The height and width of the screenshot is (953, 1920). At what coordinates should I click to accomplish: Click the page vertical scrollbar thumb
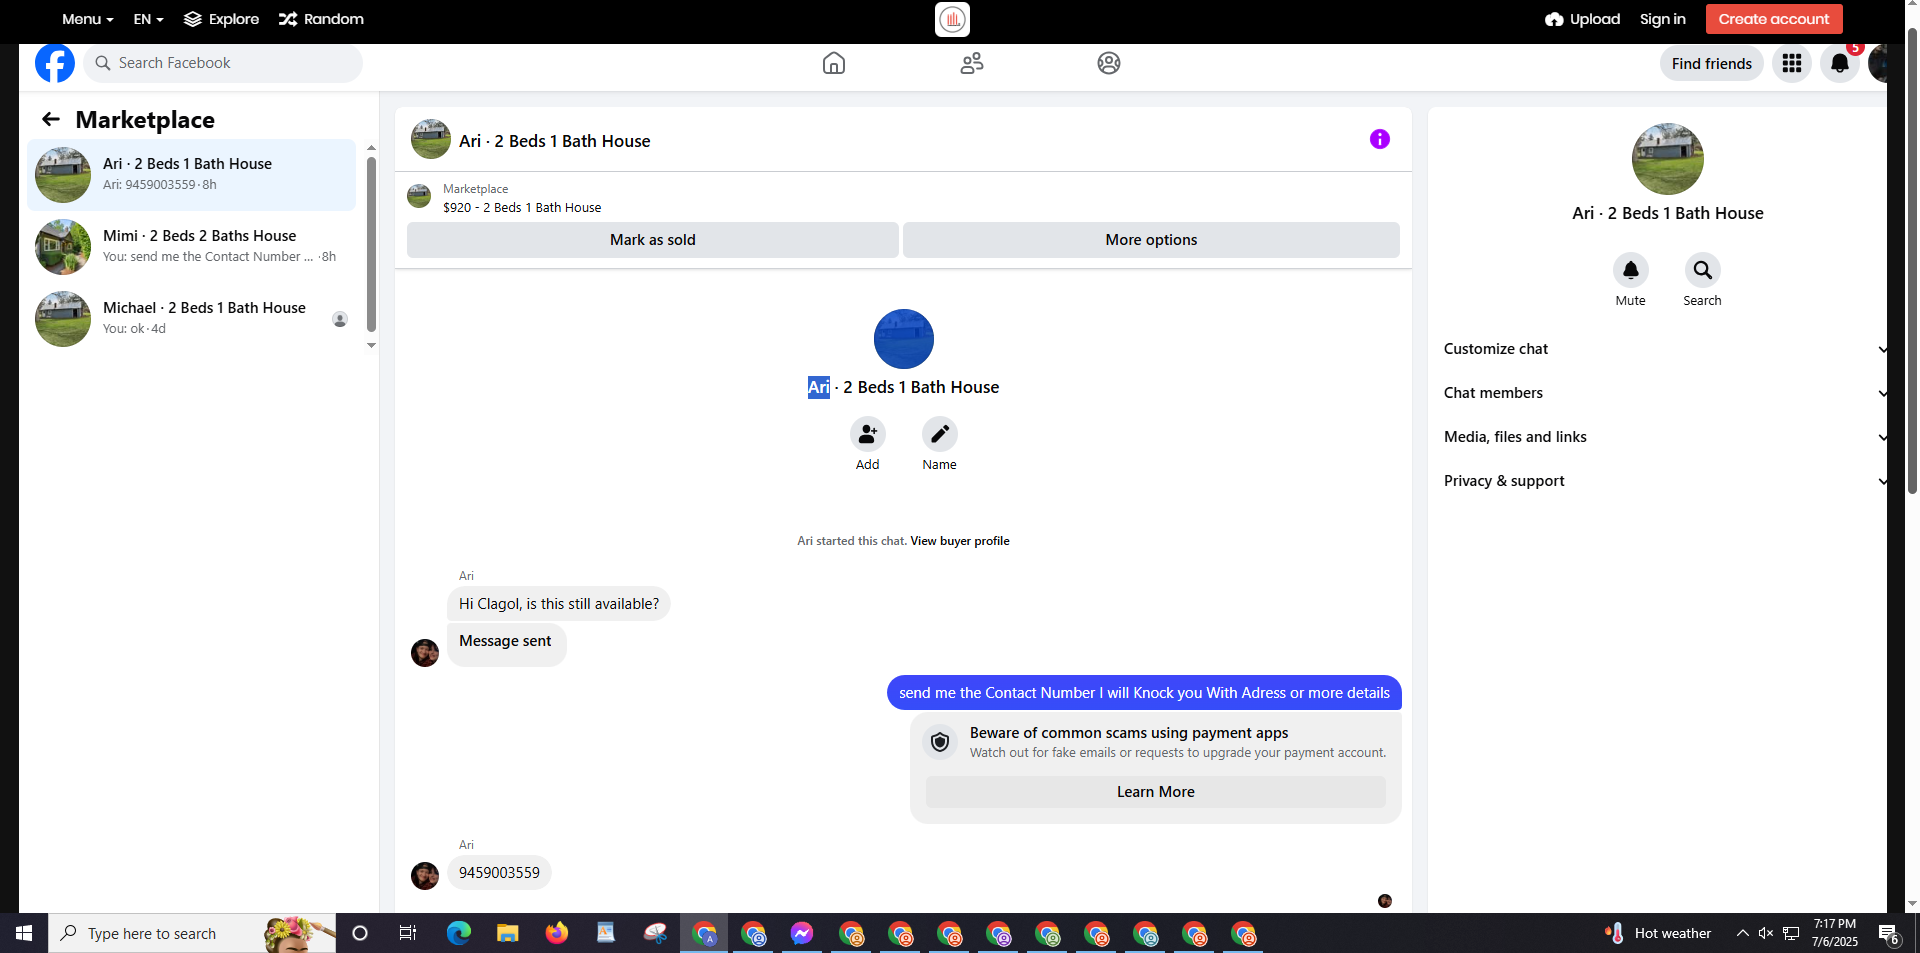point(1912,260)
